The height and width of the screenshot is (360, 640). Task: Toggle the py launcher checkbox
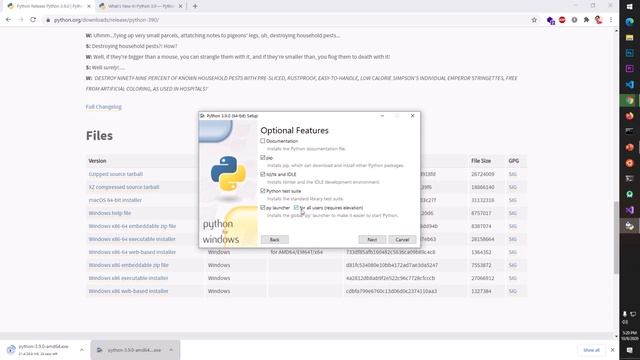point(263,208)
